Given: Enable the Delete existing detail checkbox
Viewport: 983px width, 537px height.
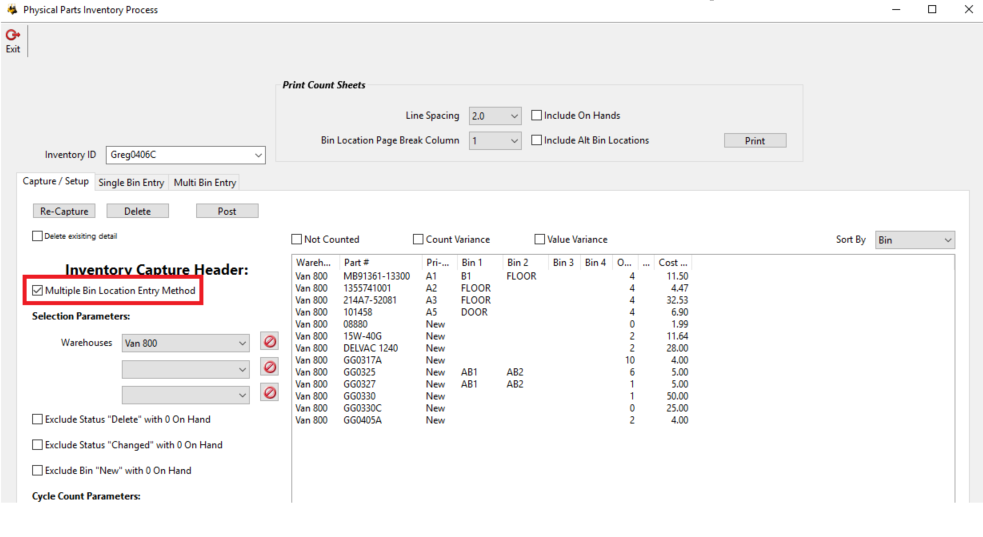Looking at the screenshot, I should click(38, 236).
